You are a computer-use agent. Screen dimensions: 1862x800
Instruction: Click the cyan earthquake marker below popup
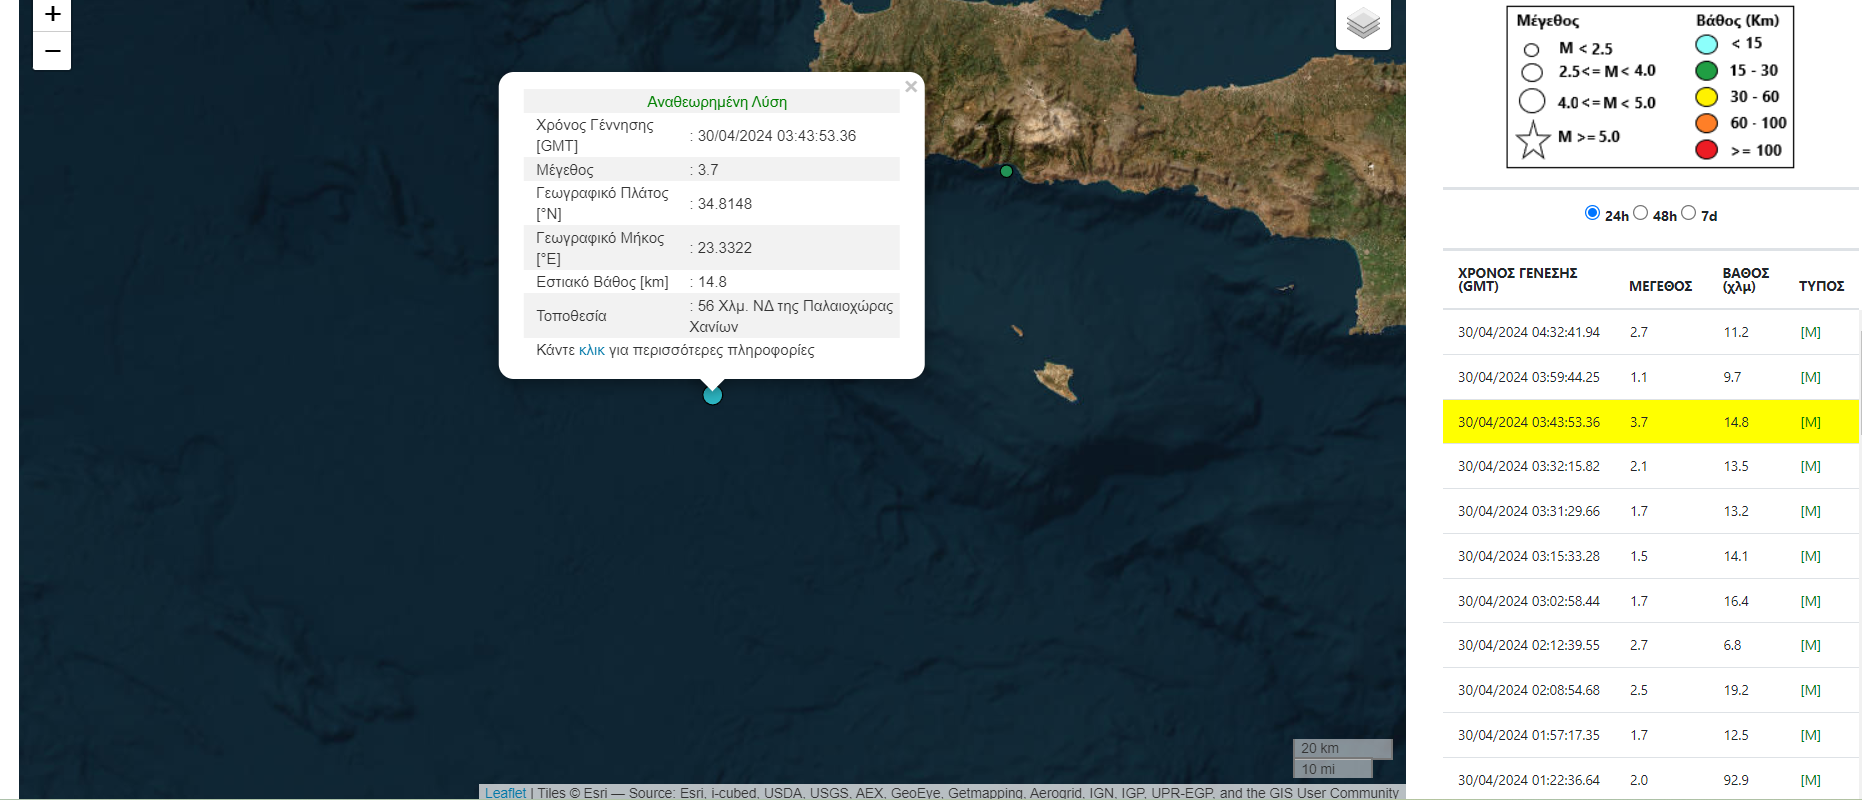pos(712,395)
